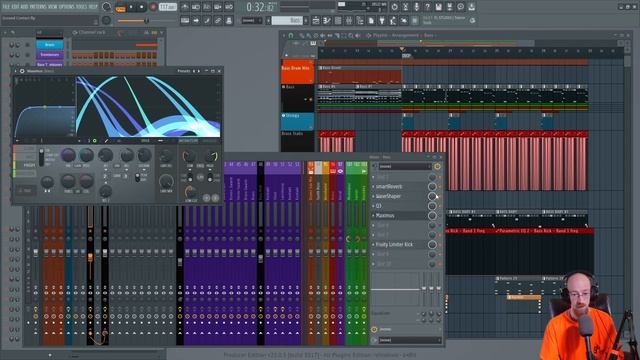
Task: Enable typing keyboard to piano icon
Action: click(185, 20)
